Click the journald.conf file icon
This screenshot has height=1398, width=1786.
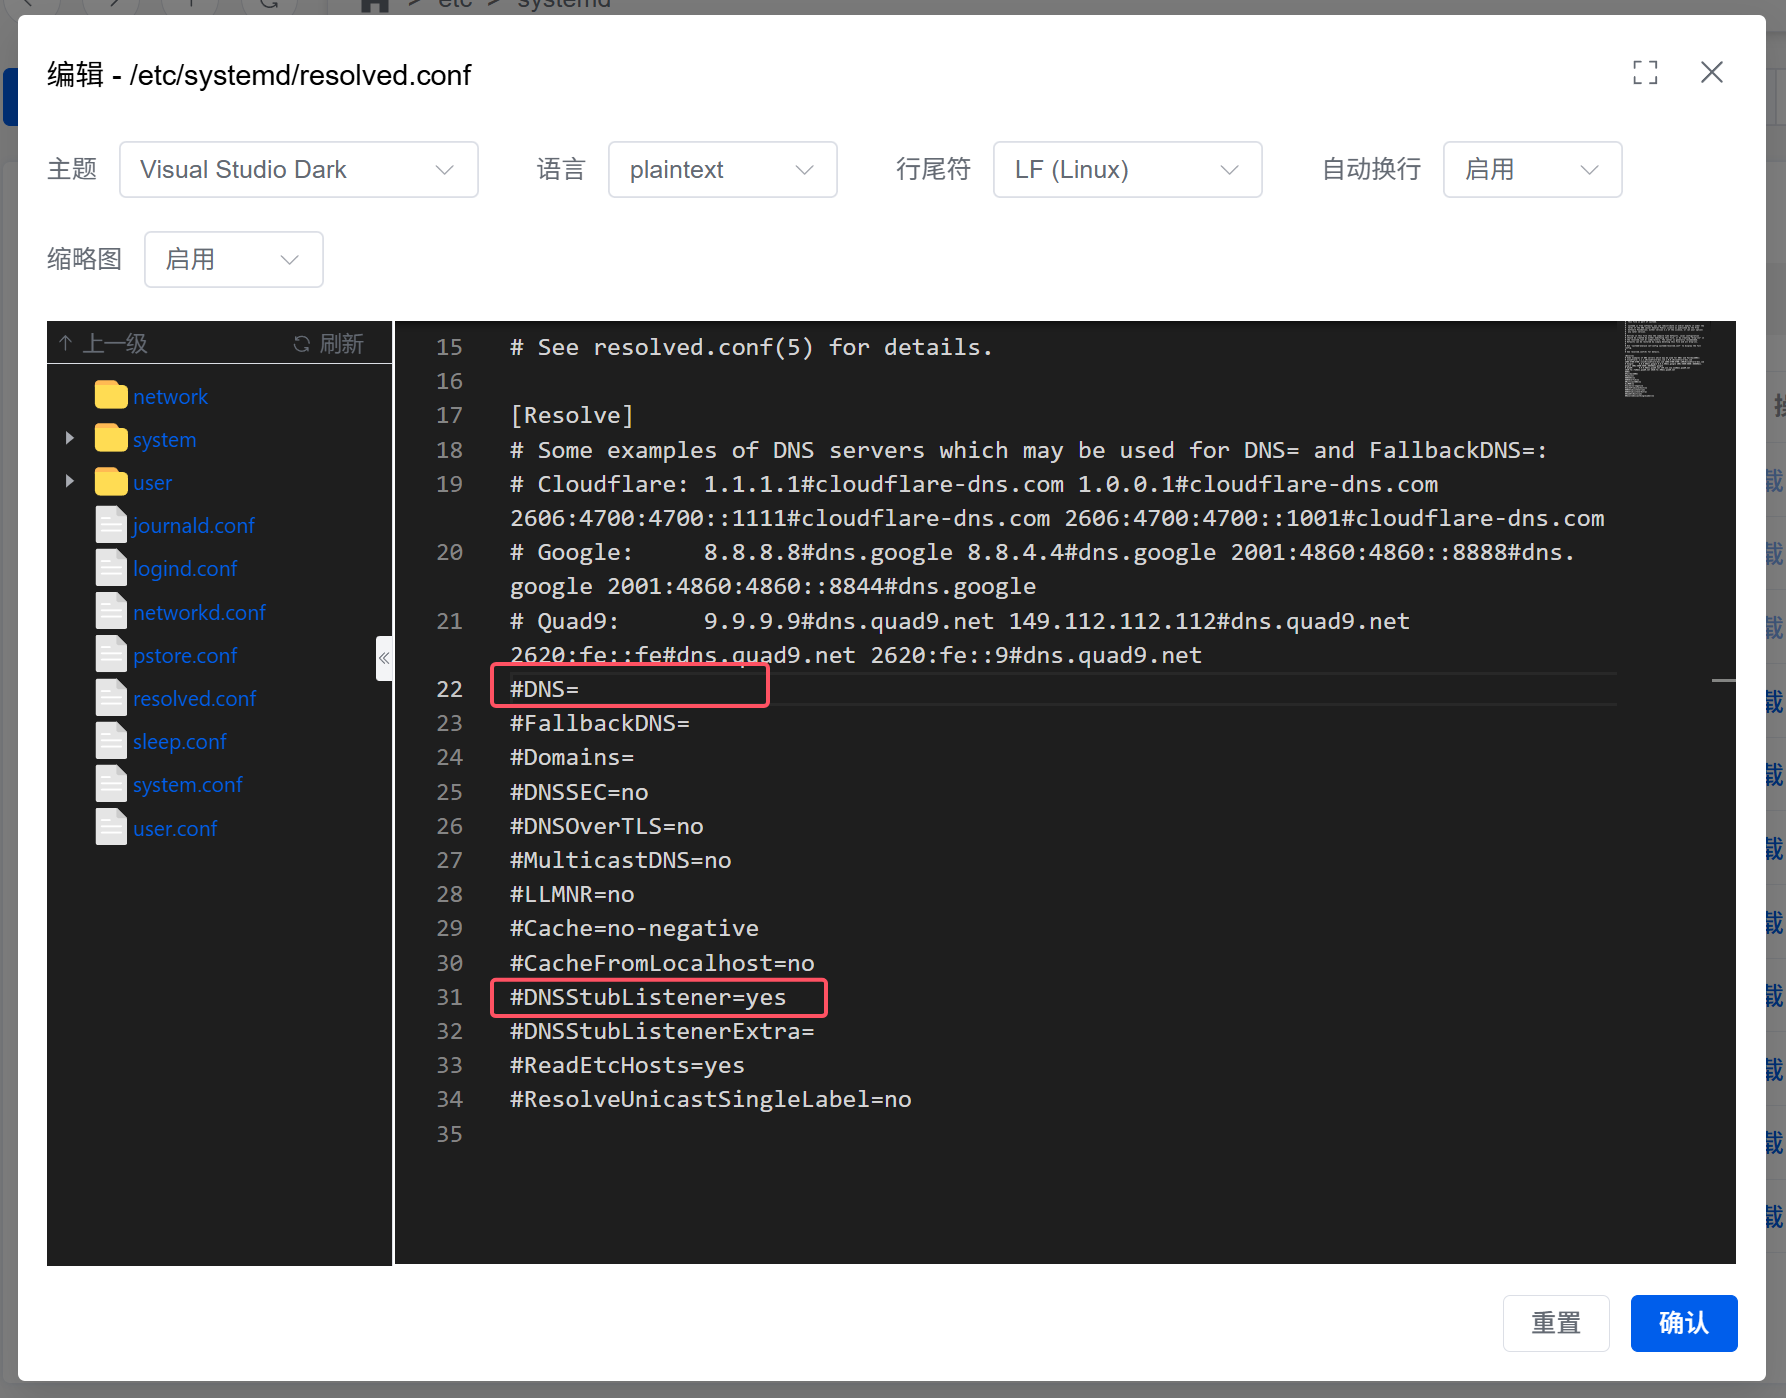111,525
